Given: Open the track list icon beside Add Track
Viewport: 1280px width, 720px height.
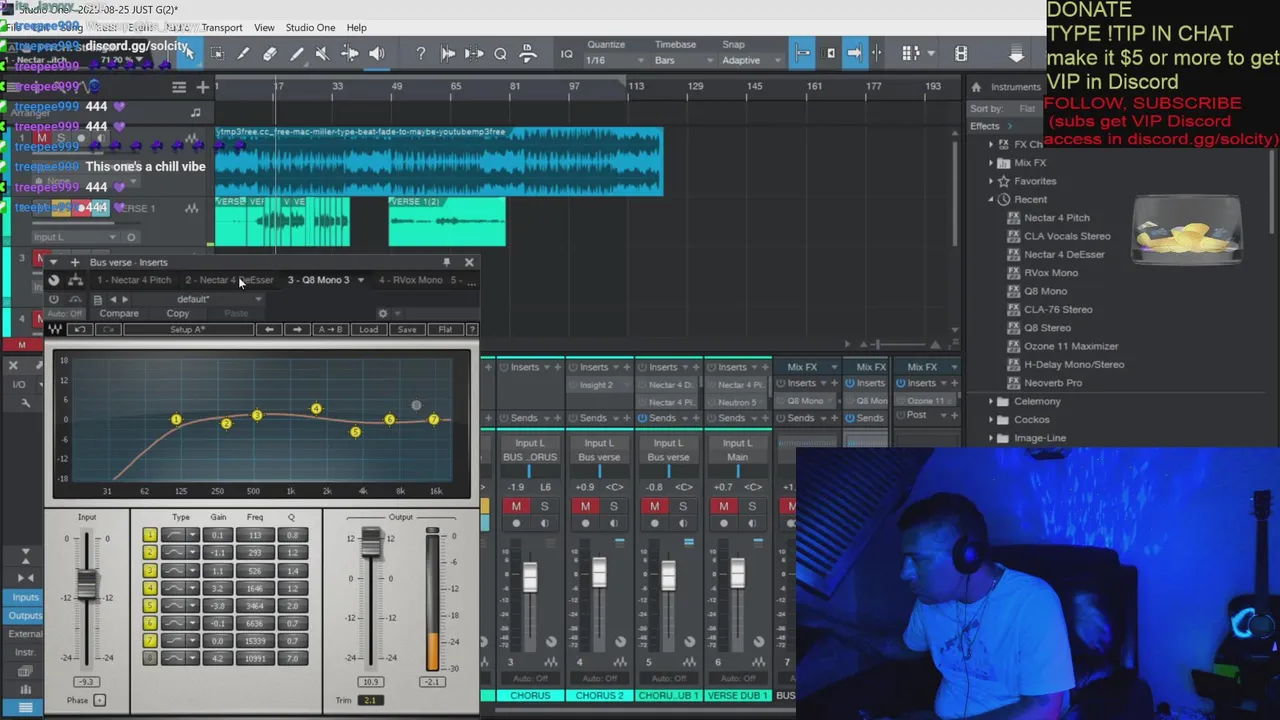Looking at the screenshot, I should coord(179,87).
